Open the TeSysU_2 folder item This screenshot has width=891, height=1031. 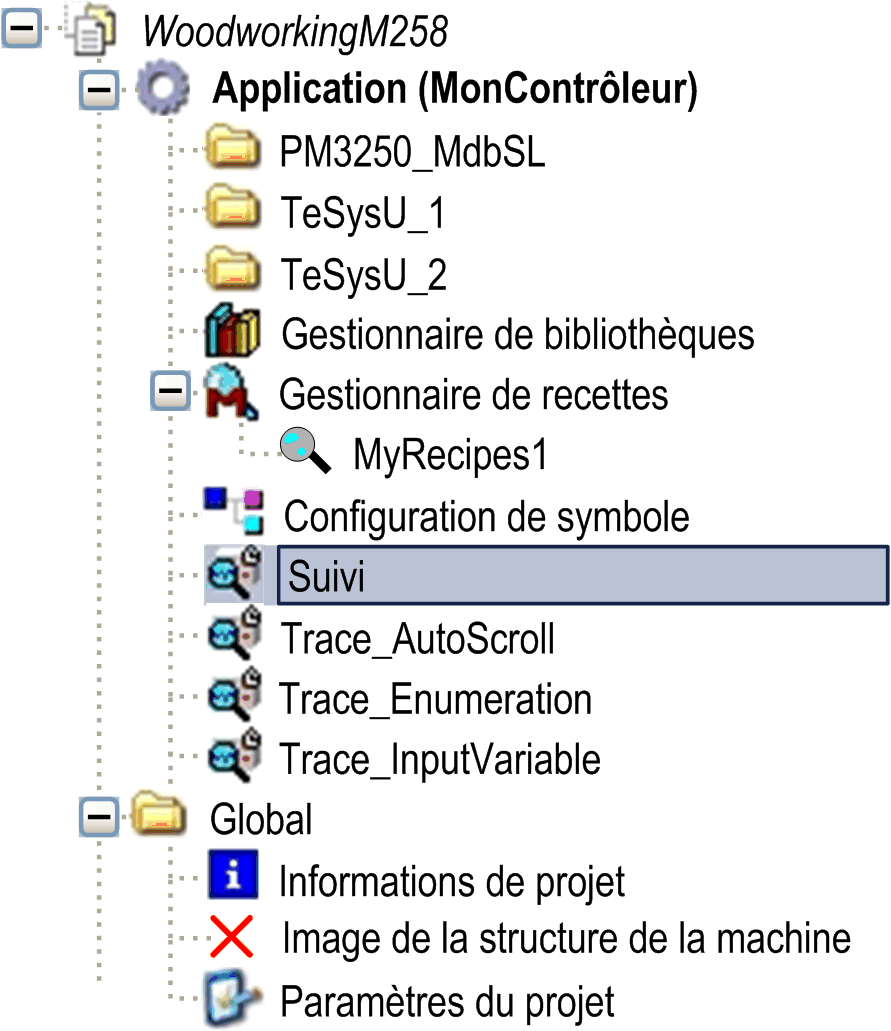[x=364, y=273]
